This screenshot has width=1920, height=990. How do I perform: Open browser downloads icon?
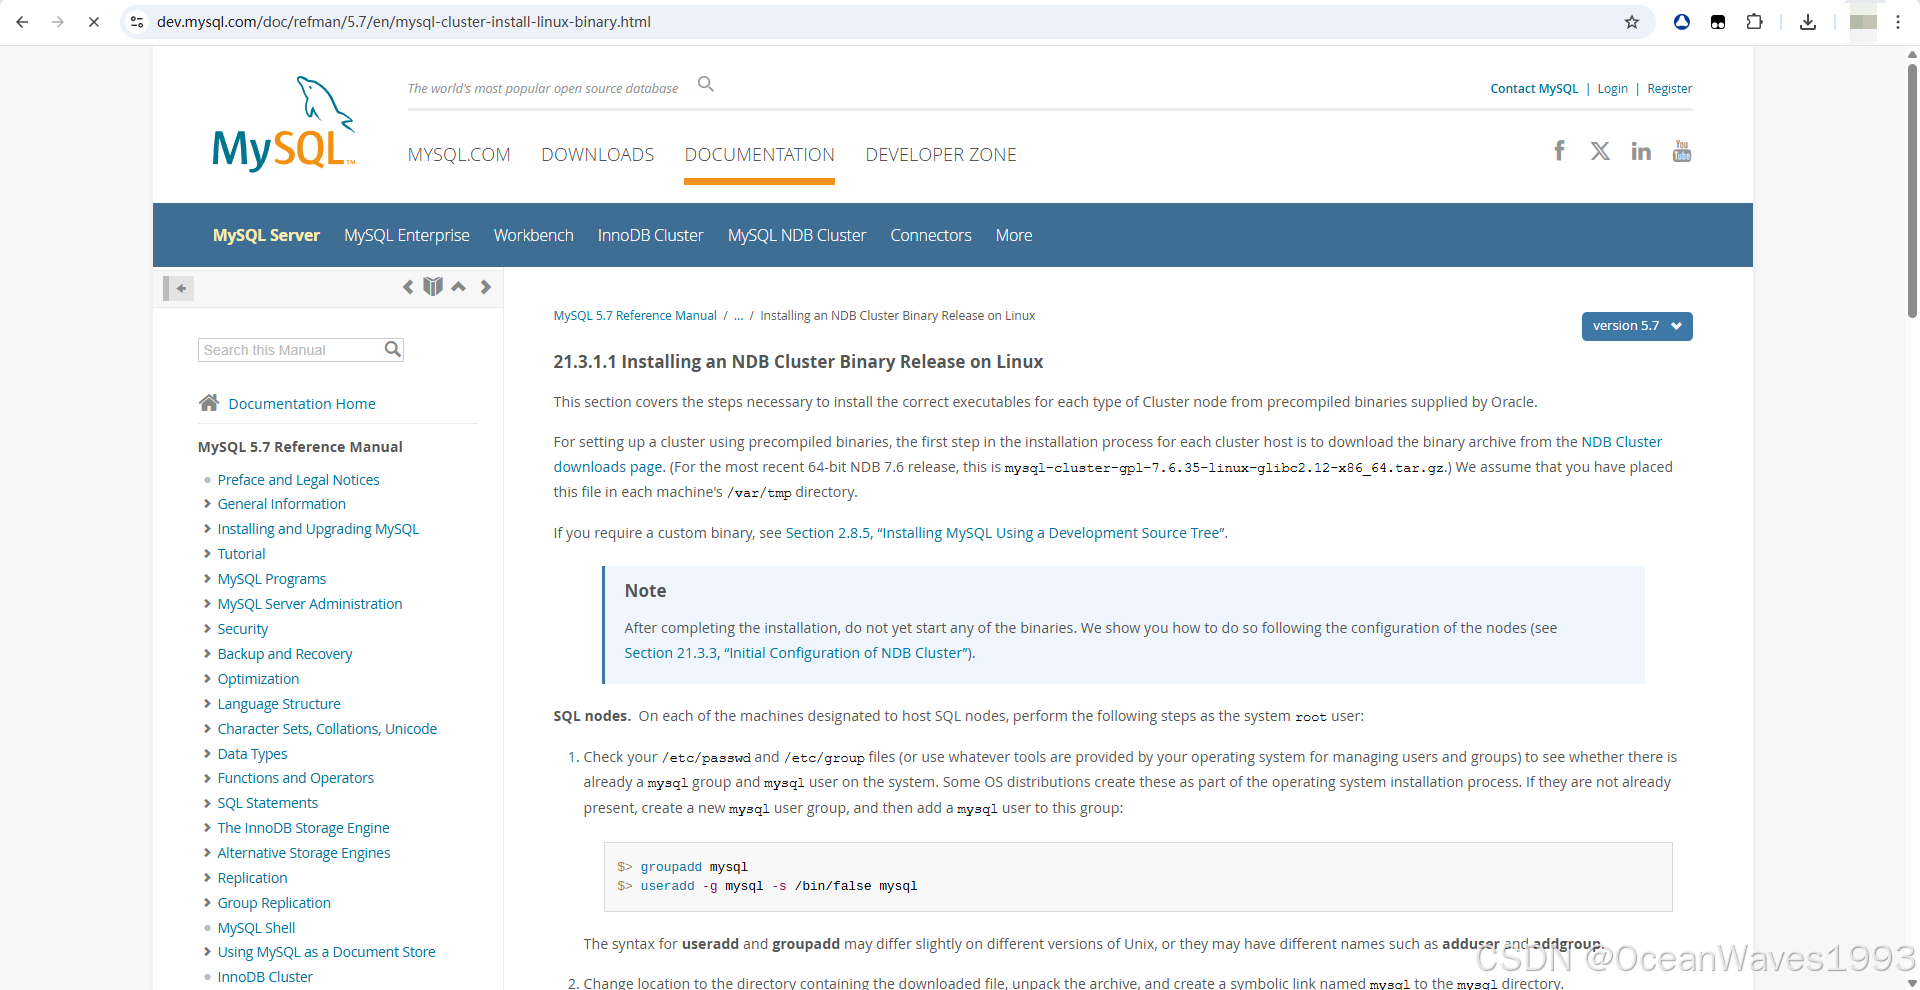(1808, 22)
